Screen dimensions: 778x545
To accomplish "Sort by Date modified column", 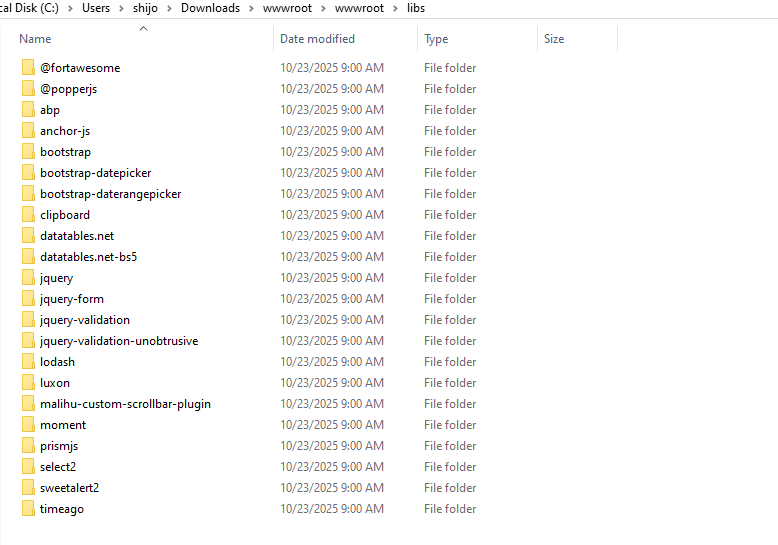I will (x=317, y=39).
